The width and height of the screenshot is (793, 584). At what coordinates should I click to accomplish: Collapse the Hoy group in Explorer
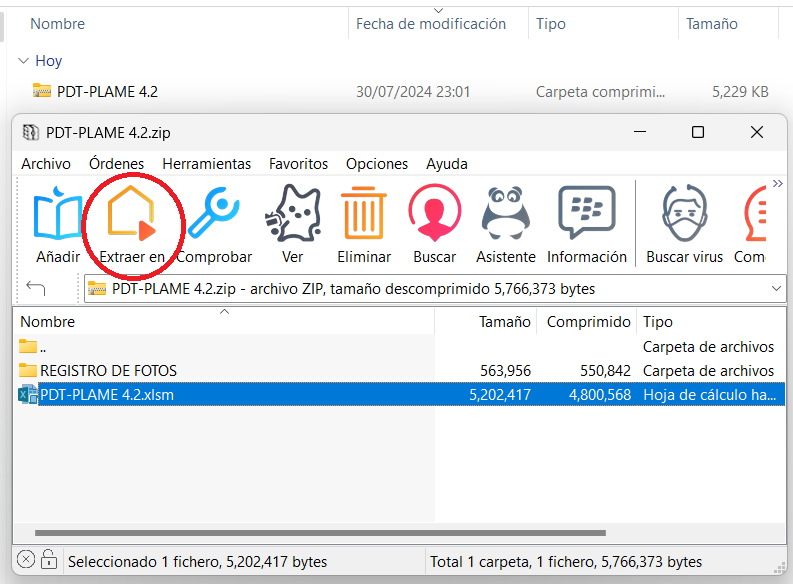[23, 61]
